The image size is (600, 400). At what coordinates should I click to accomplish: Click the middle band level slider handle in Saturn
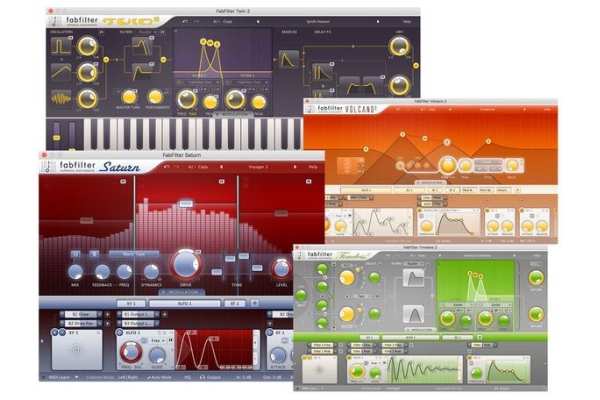186,203
